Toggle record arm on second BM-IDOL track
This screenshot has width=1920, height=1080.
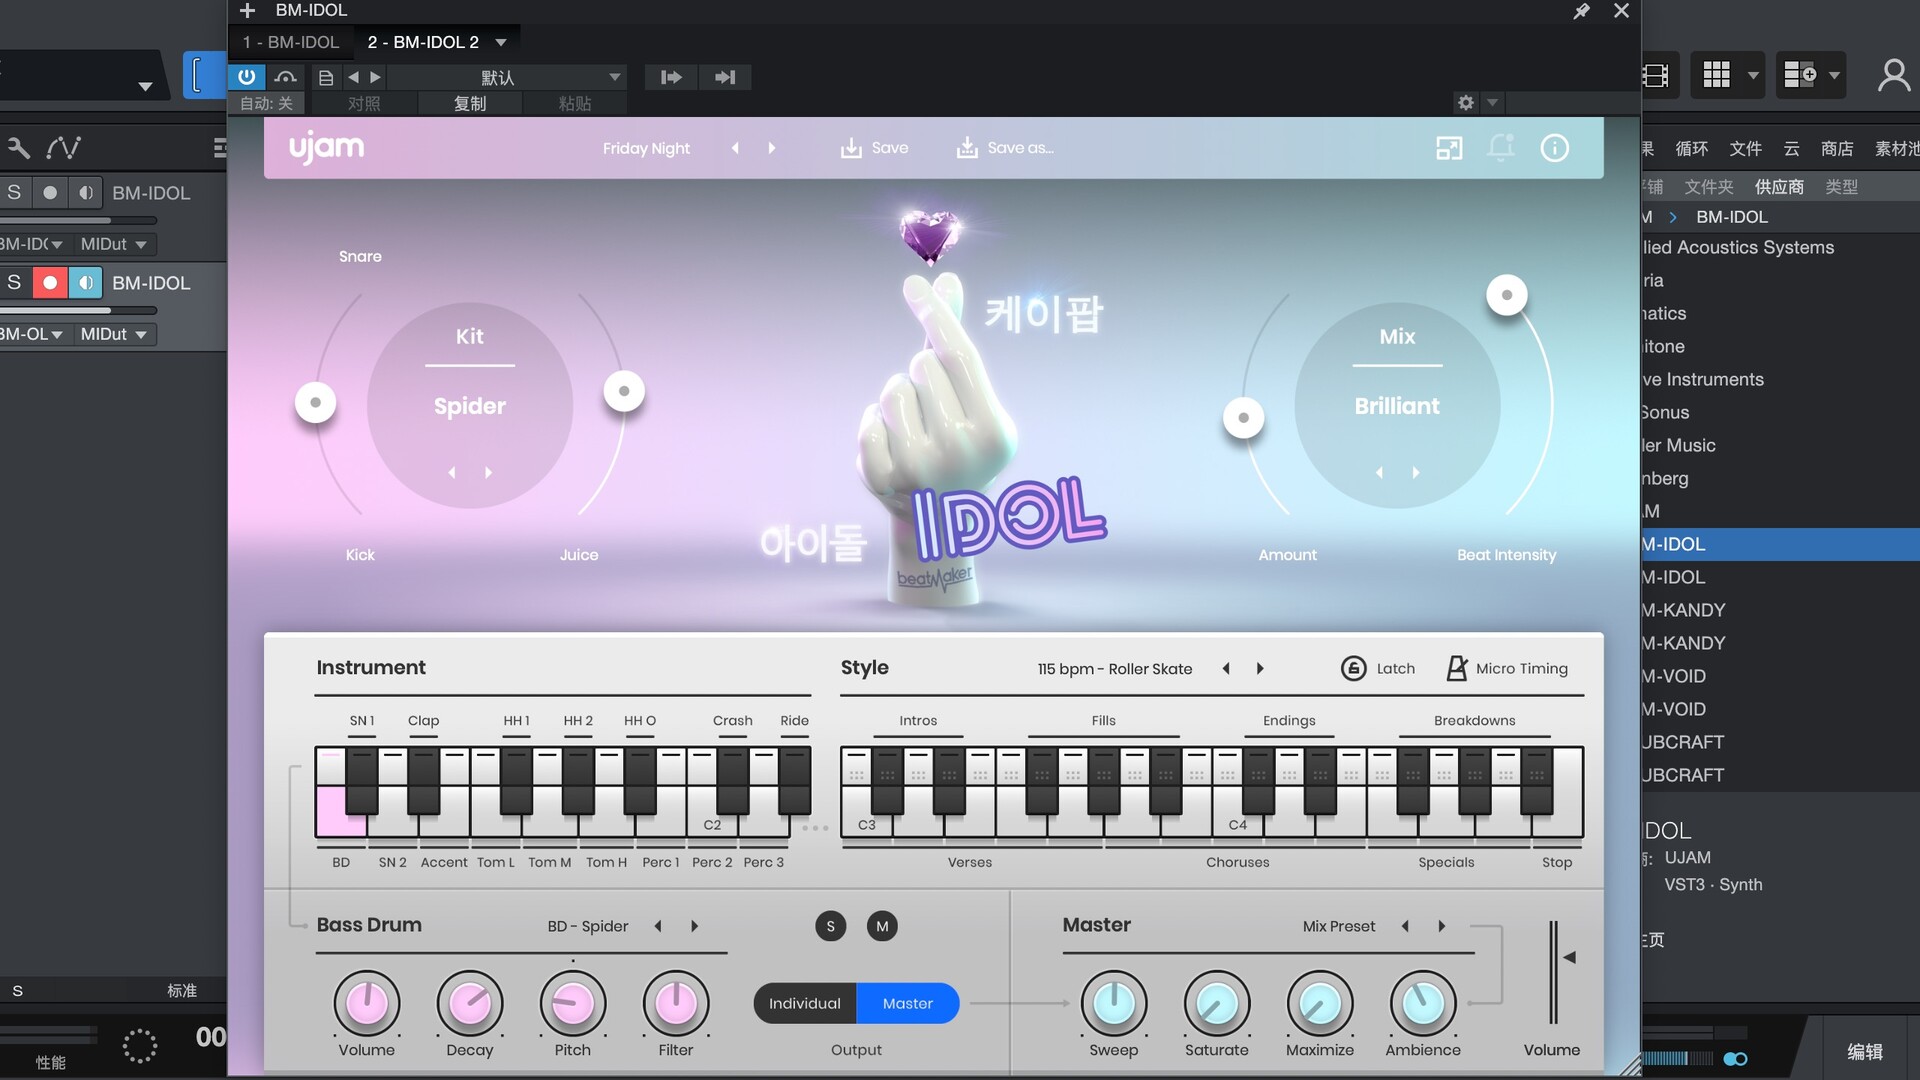point(49,283)
